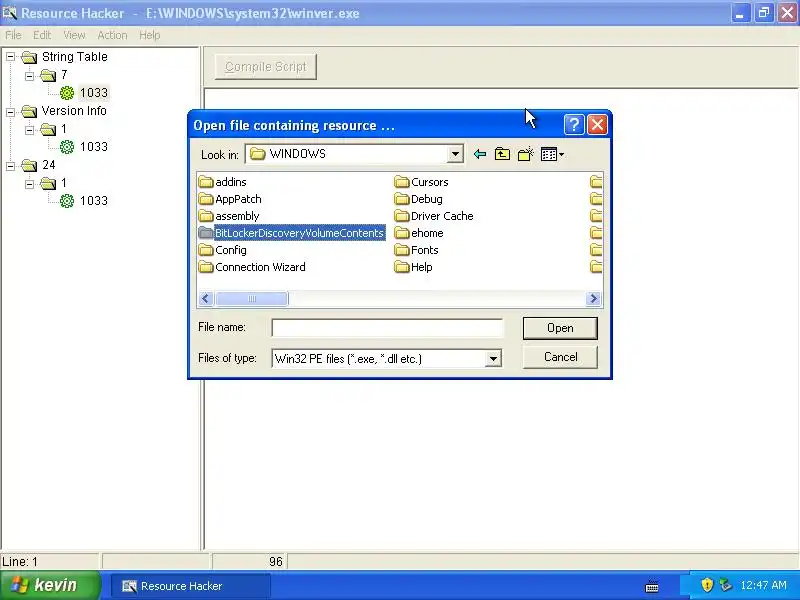Click the kevin start button
Viewport: 800px width, 600px height.
coord(51,585)
